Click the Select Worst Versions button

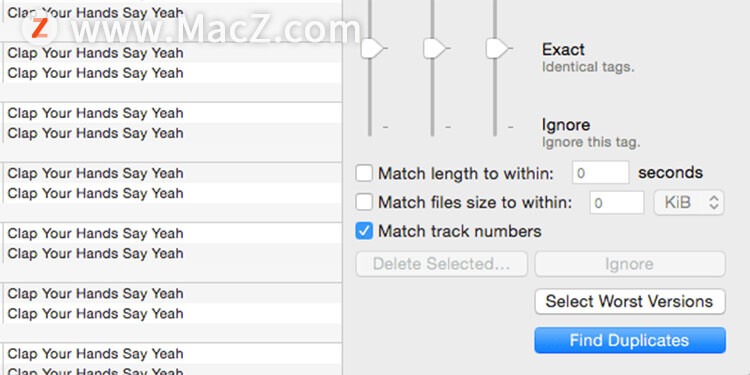[630, 301]
